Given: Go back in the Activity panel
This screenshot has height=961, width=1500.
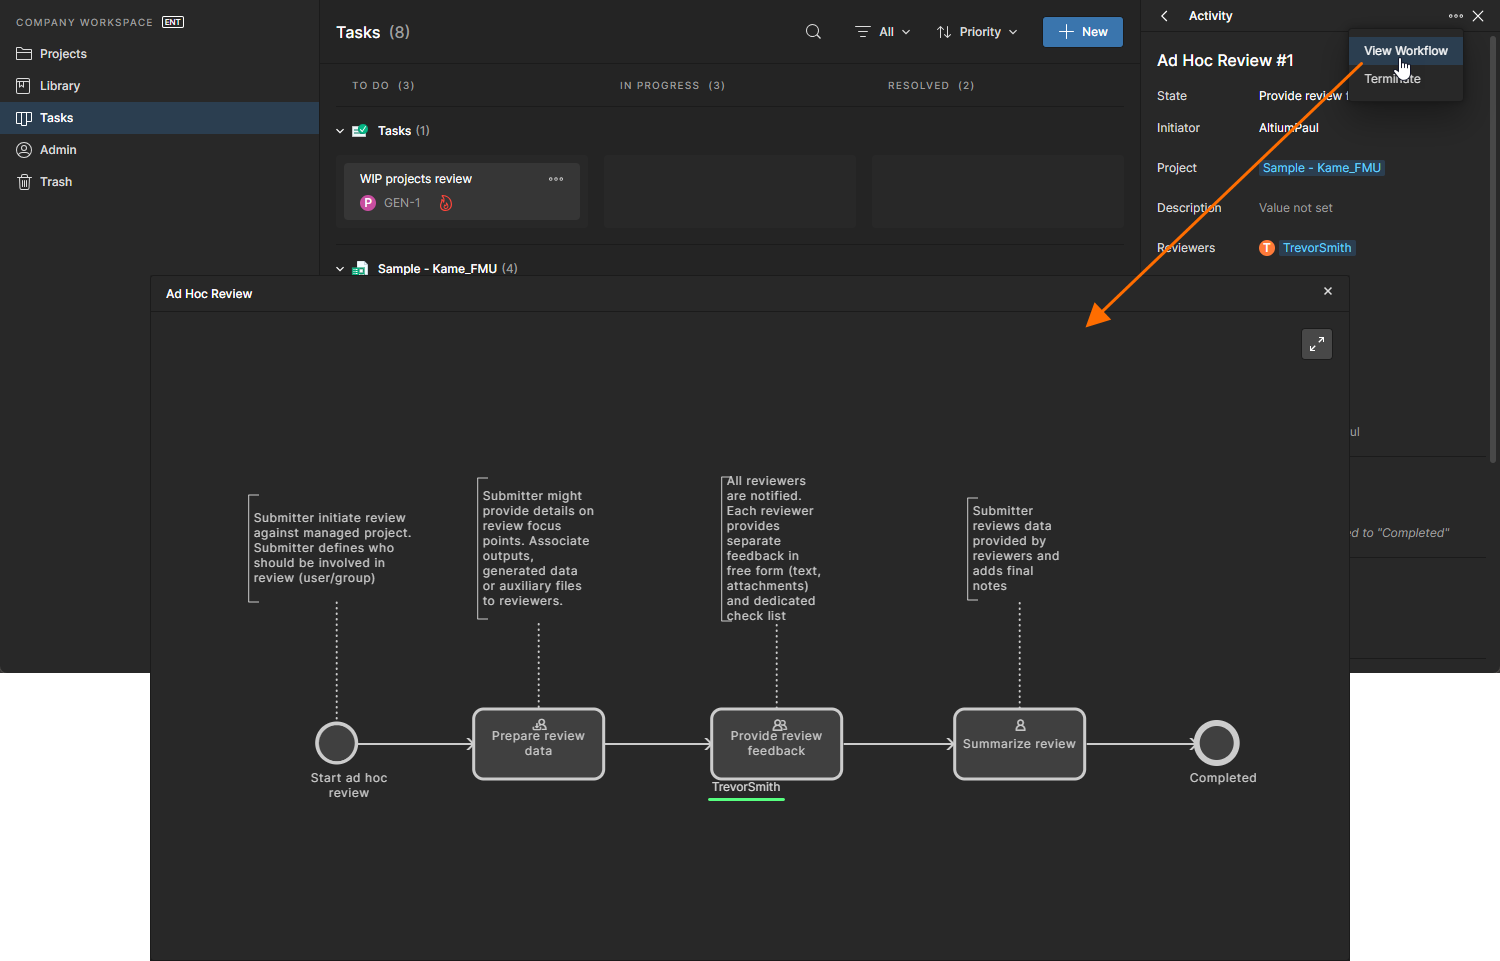Looking at the screenshot, I should [x=1165, y=16].
